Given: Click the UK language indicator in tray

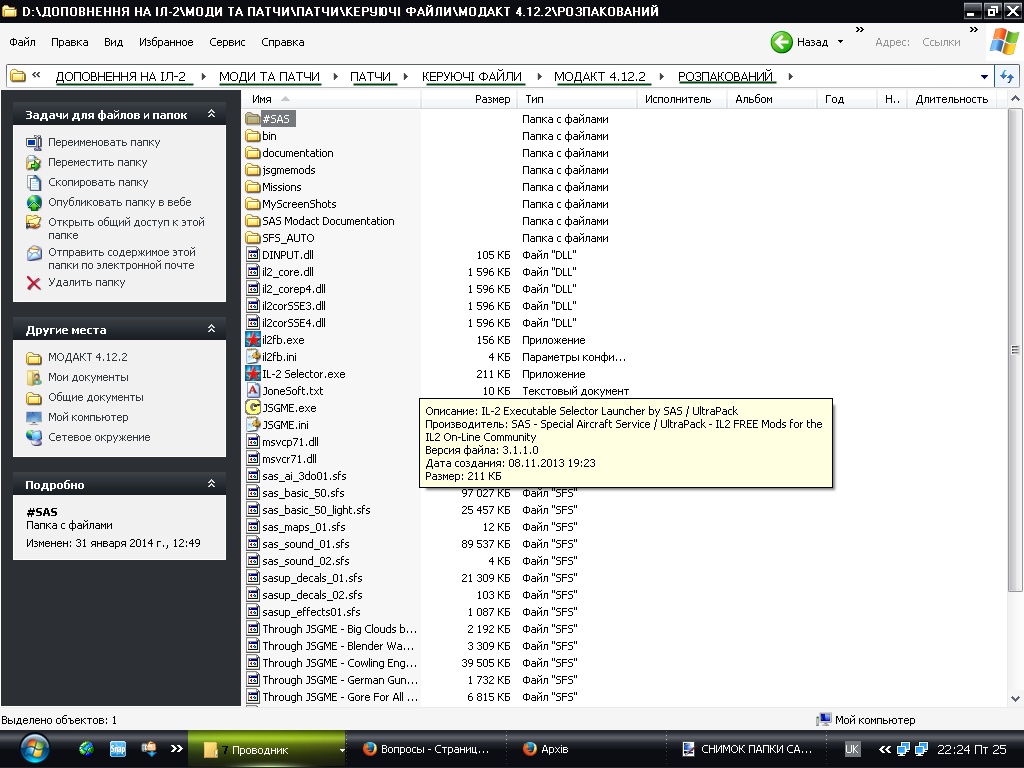Looking at the screenshot, I should point(852,749).
